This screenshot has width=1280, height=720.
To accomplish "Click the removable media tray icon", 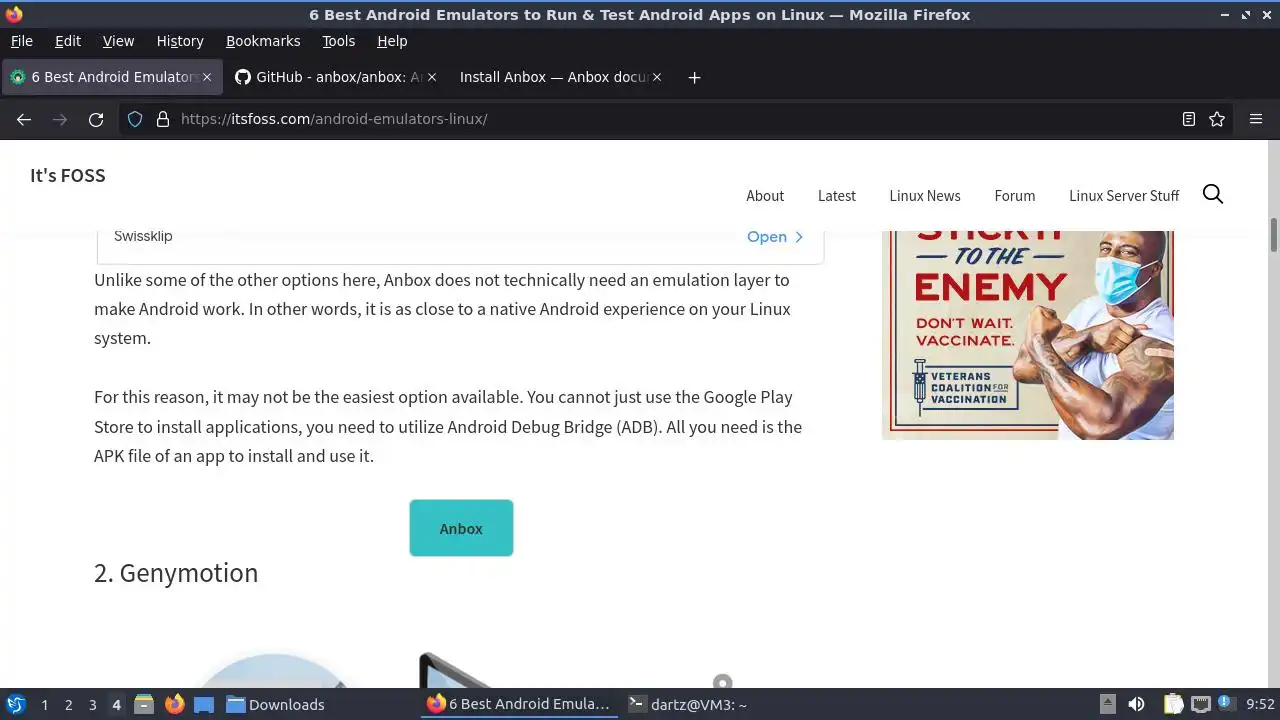I will pos(1107,704).
